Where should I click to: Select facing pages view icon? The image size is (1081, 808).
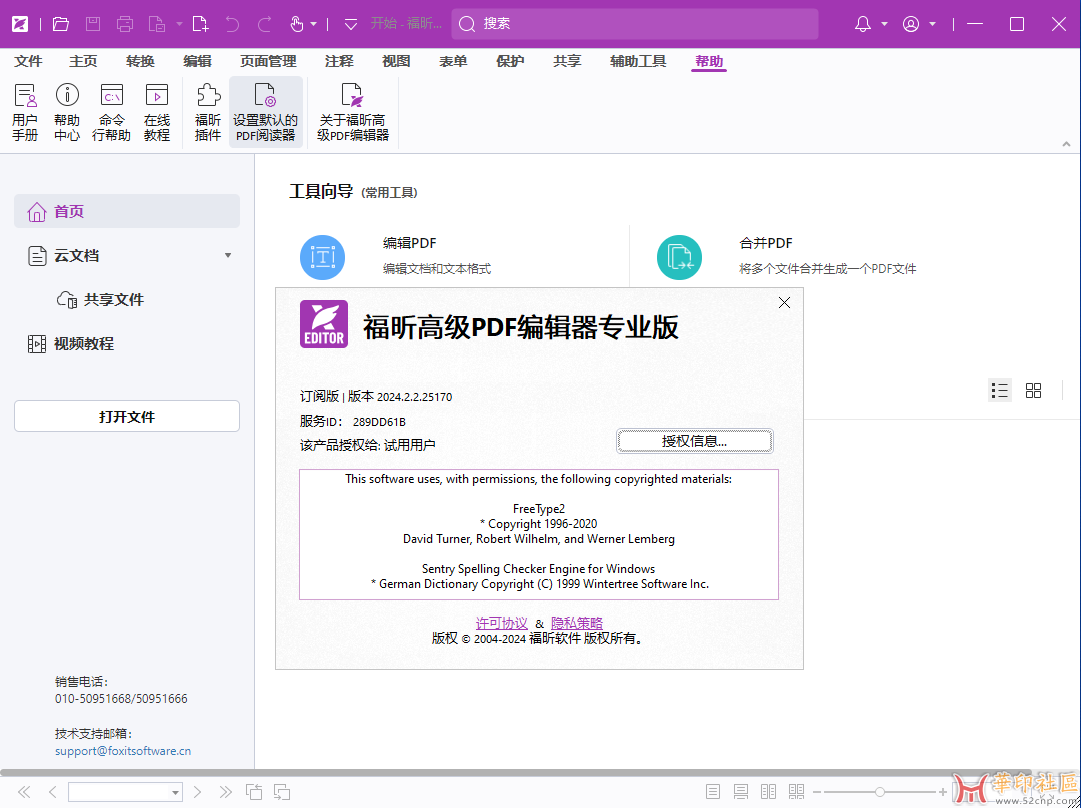point(769,791)
